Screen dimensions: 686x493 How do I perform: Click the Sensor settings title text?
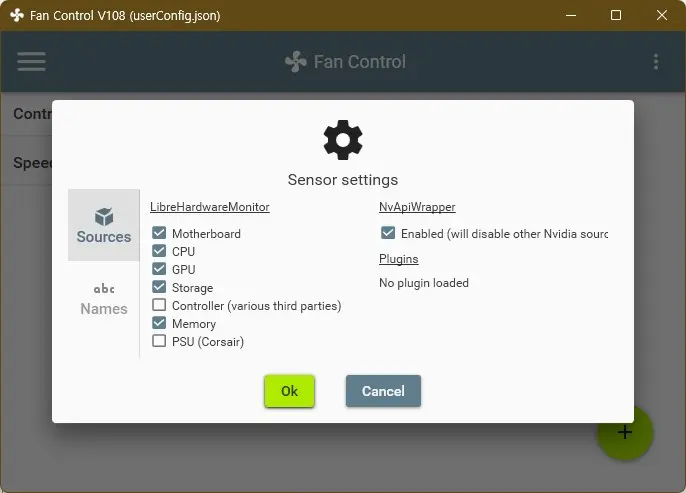coord(343,180)
